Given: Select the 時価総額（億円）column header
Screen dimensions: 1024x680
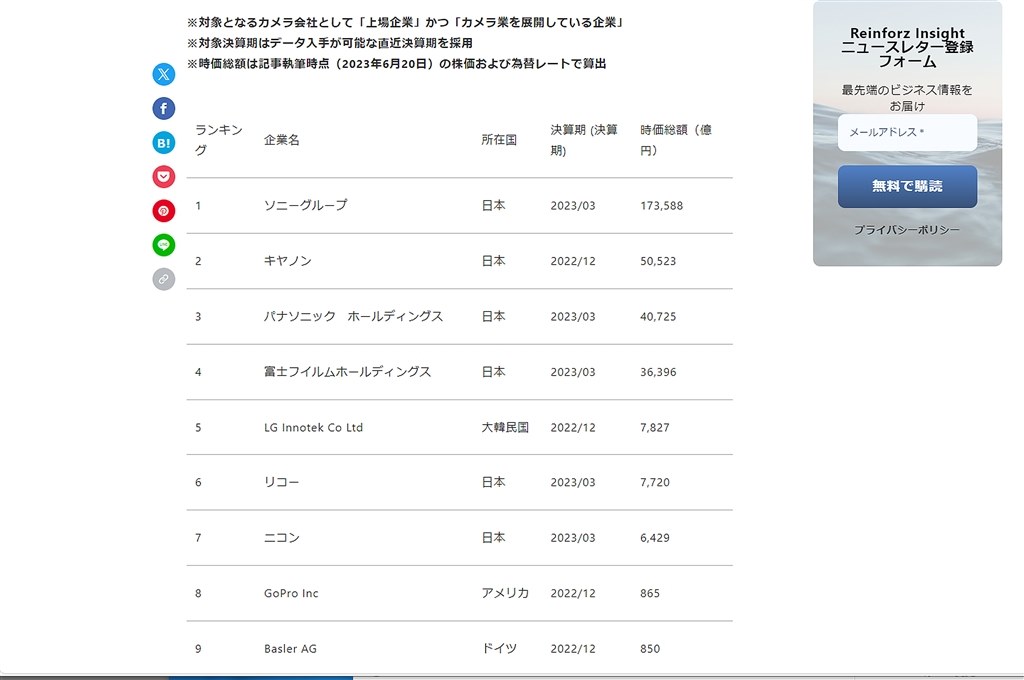Looking at the screenshot, I should [x=676, y=140].
